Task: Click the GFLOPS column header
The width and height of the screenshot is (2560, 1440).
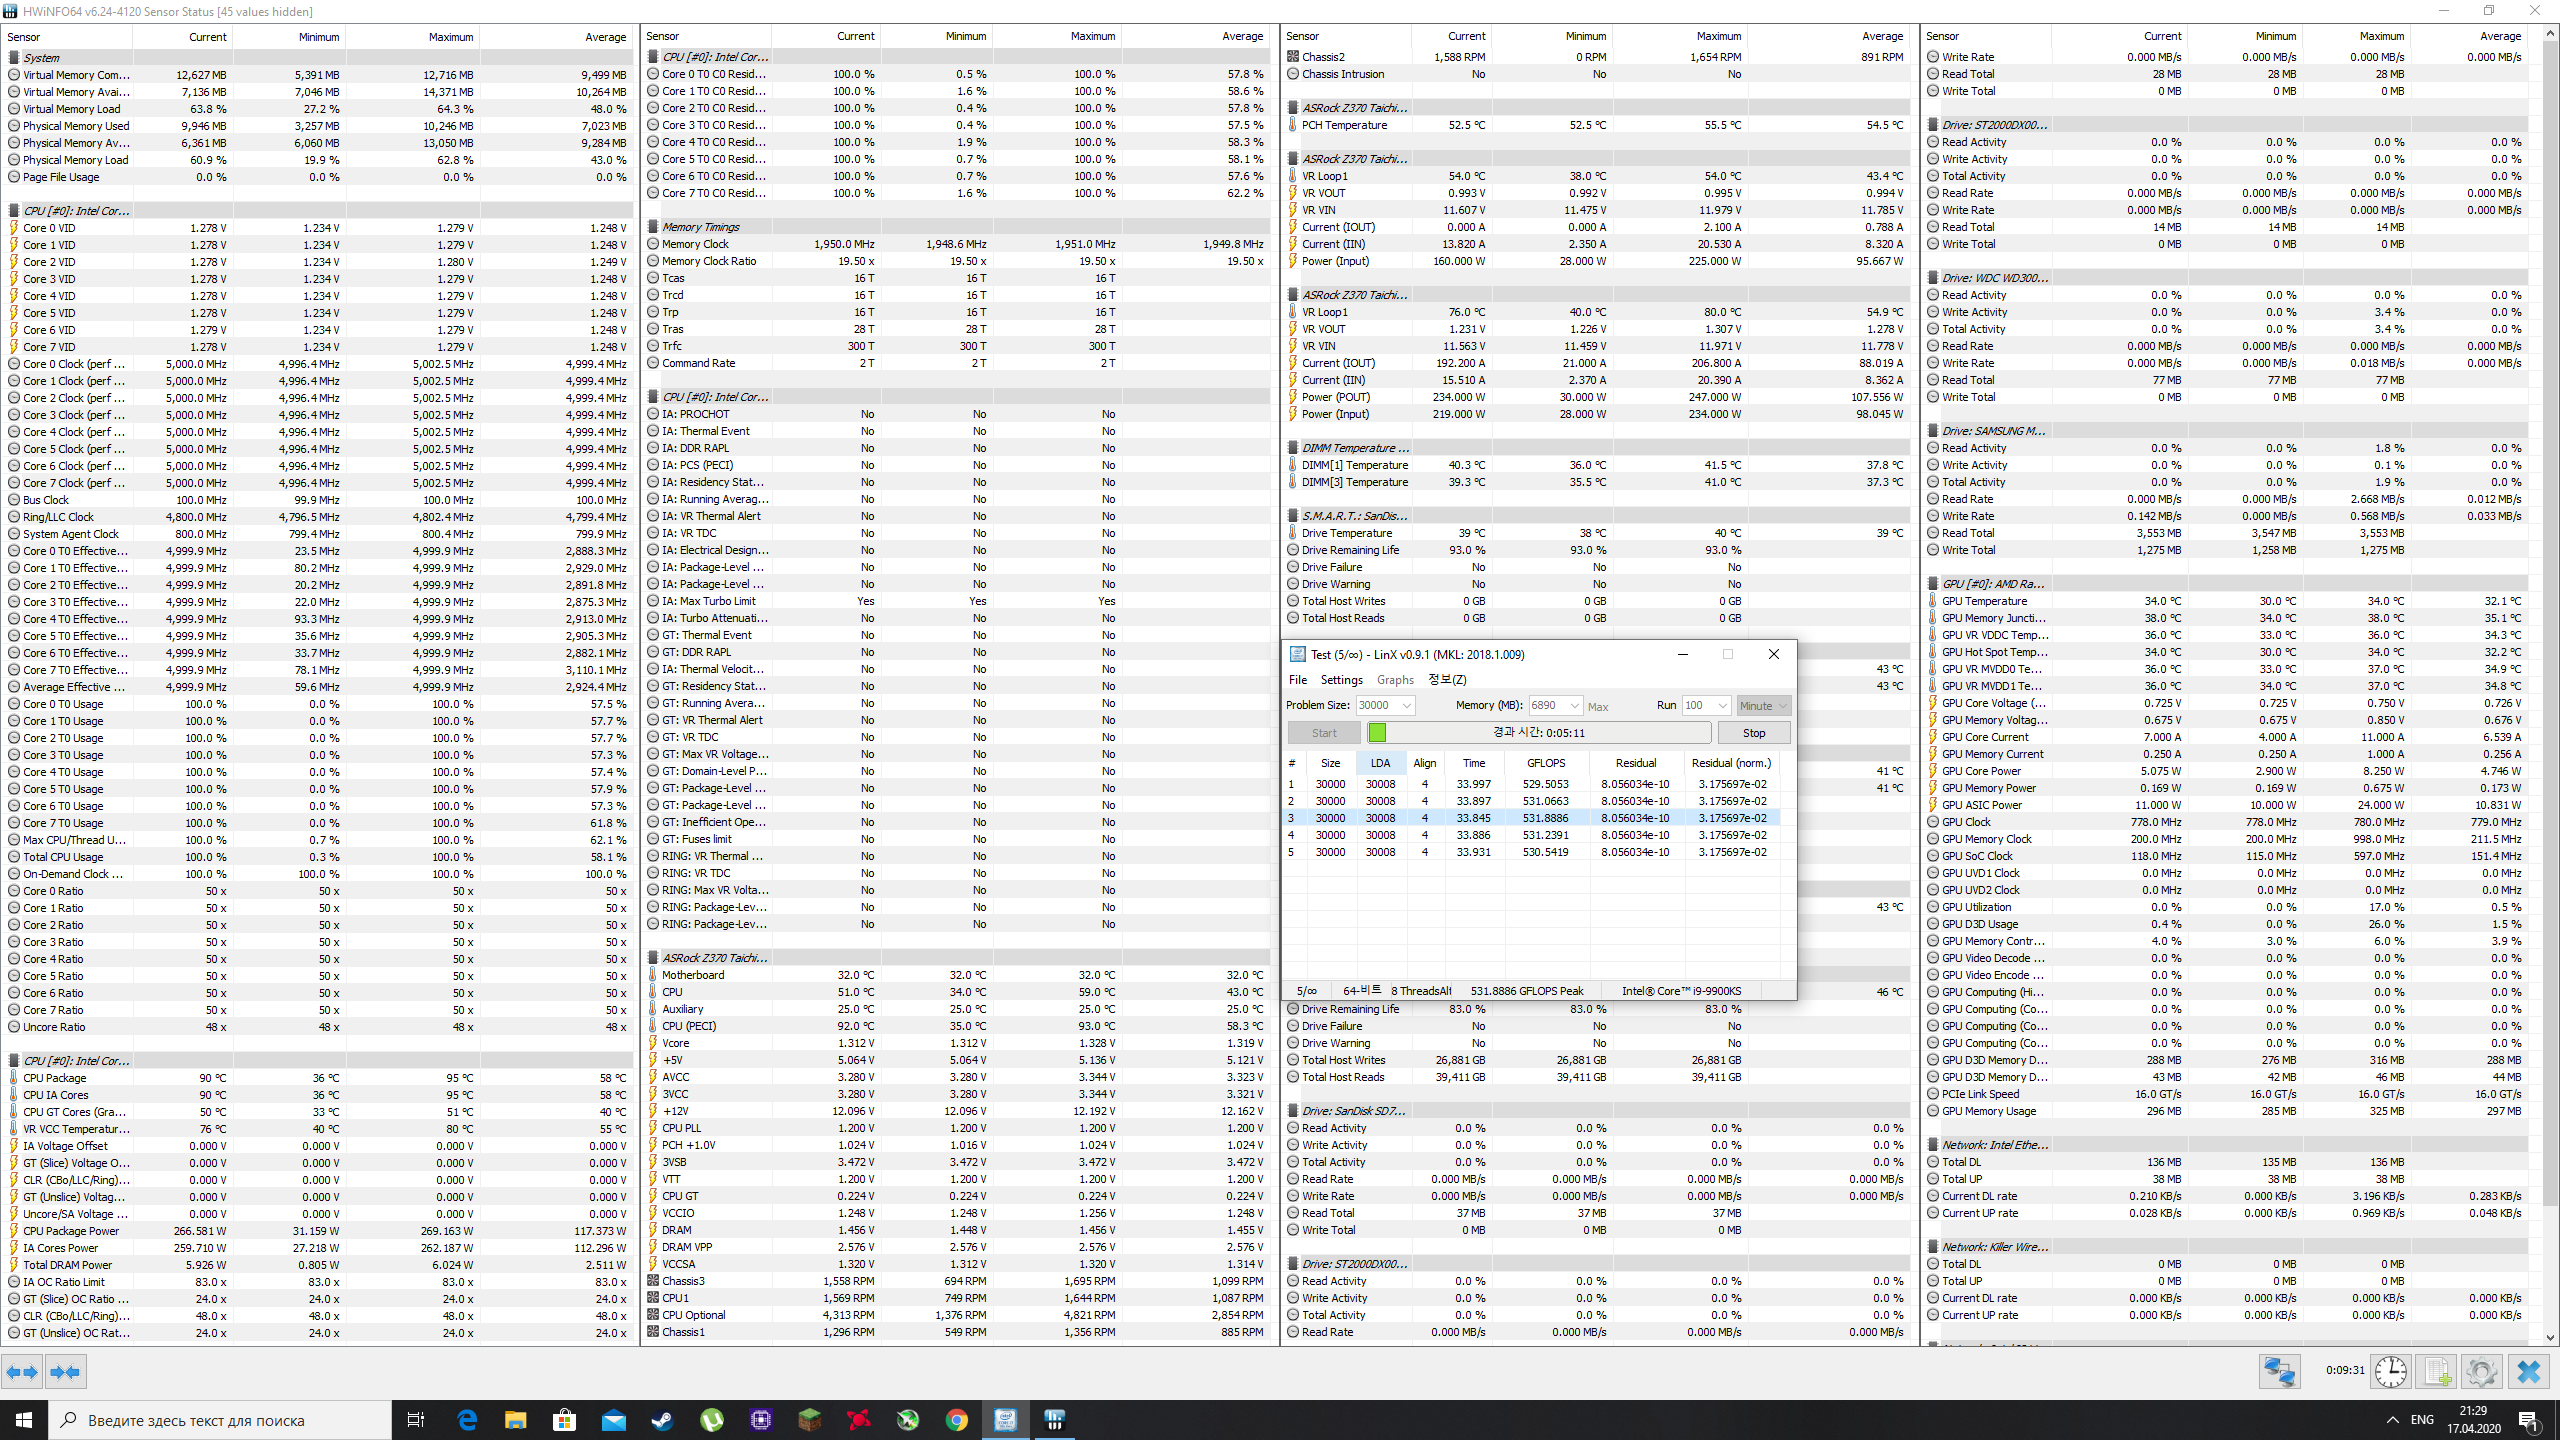Action: [1546, 763]
